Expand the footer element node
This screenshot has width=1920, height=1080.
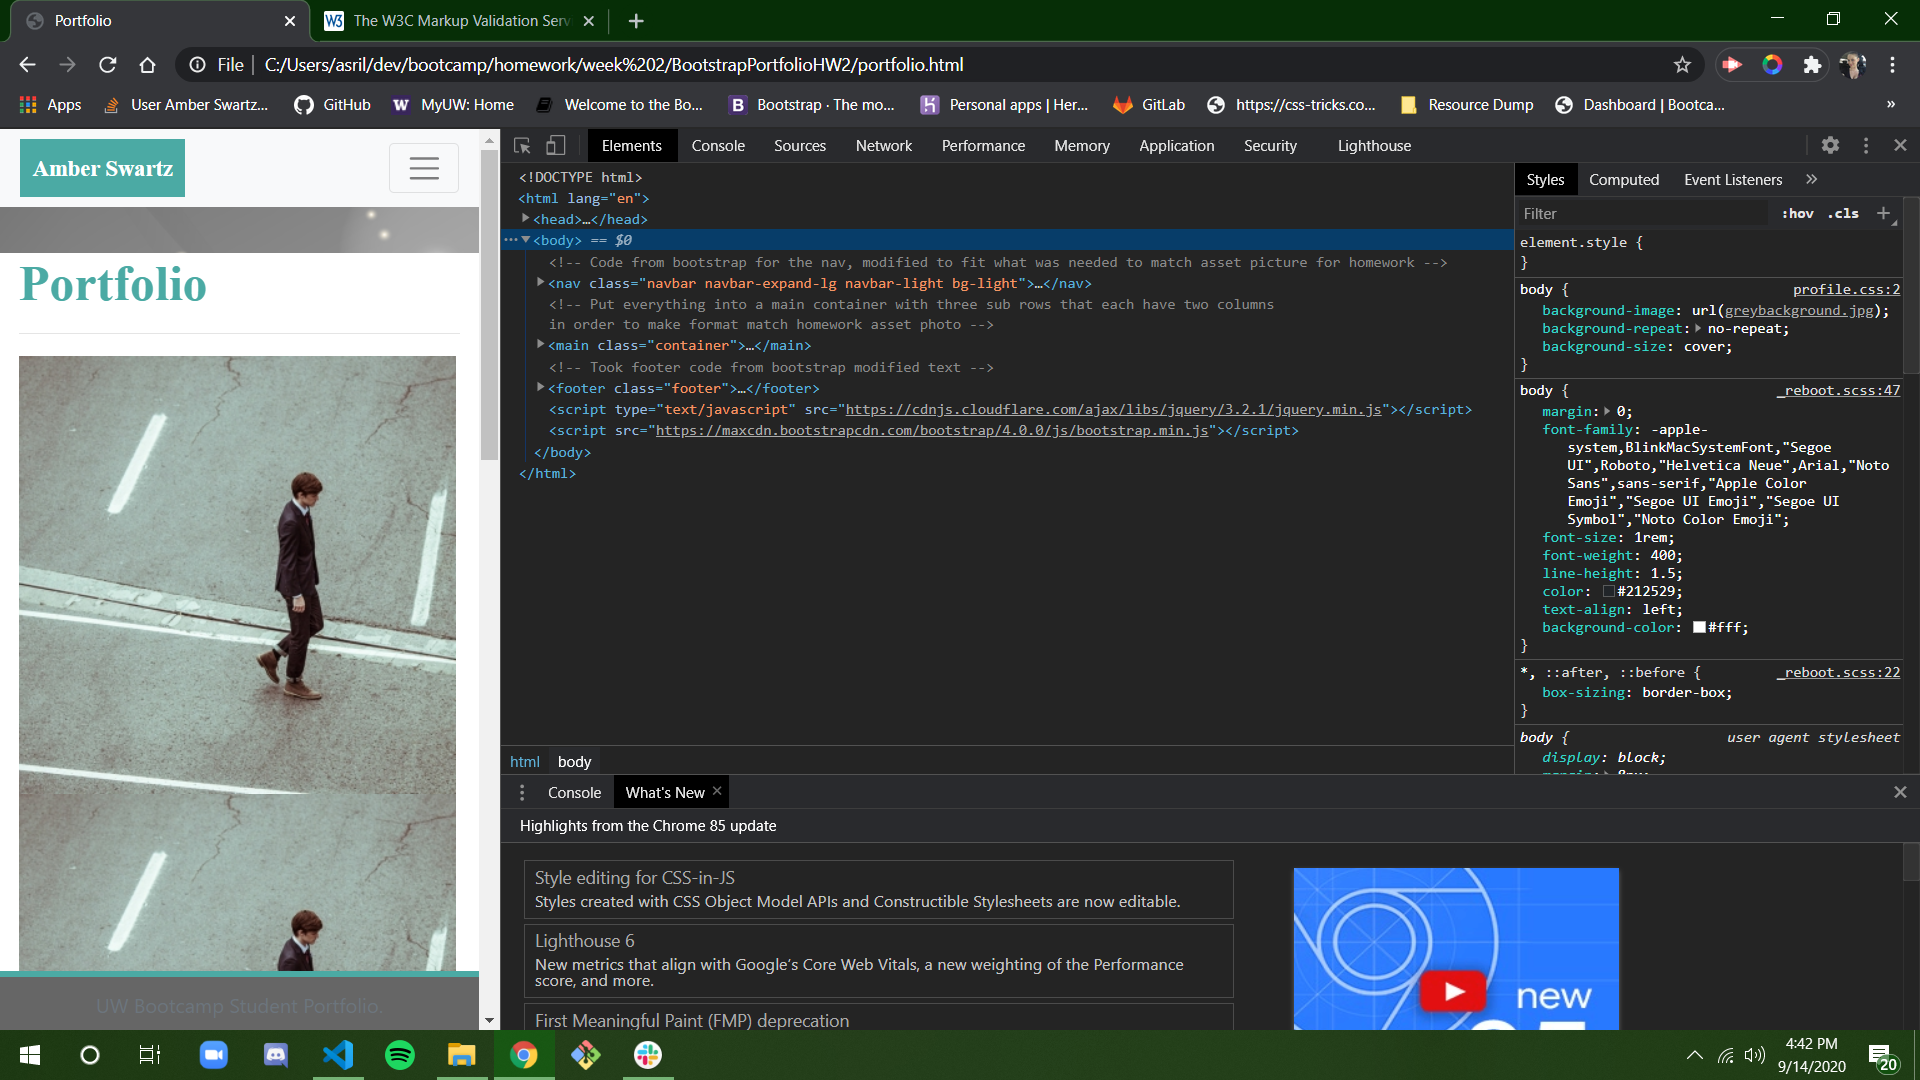tap(540, 387)
